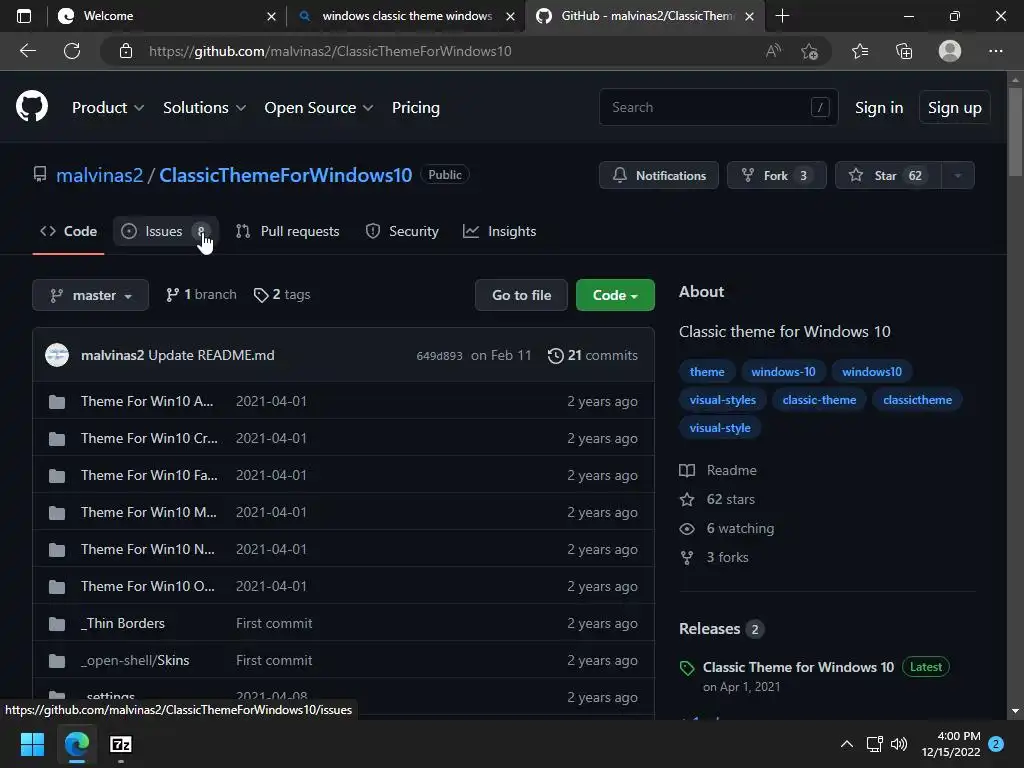
Task: Open Collections icon in Edge toolbar
Action: point(904,51)
